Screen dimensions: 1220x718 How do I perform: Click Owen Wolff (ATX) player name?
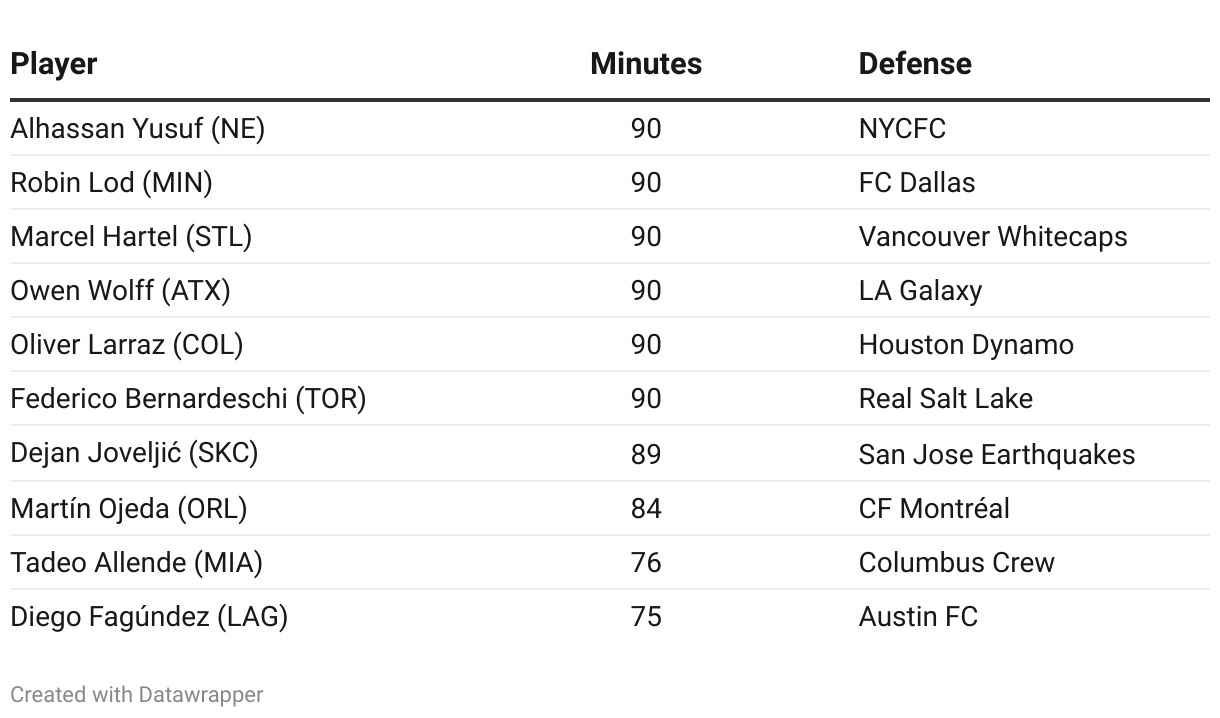[120, 291]
